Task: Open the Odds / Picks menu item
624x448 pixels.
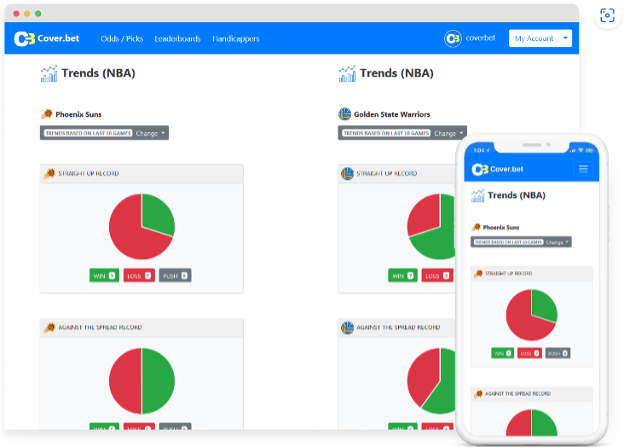Action: (122, 39)
